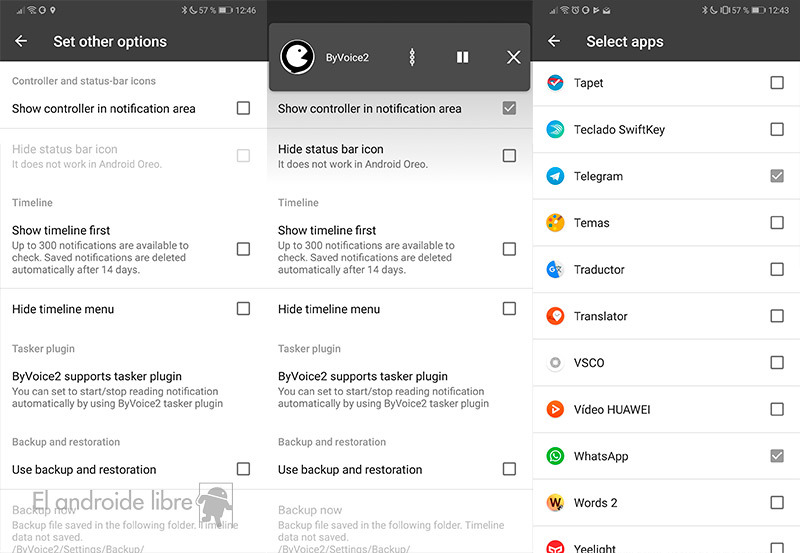Check the Teclado SwiftKey checkbox
The image size is (800, 553).
point(777,130)
